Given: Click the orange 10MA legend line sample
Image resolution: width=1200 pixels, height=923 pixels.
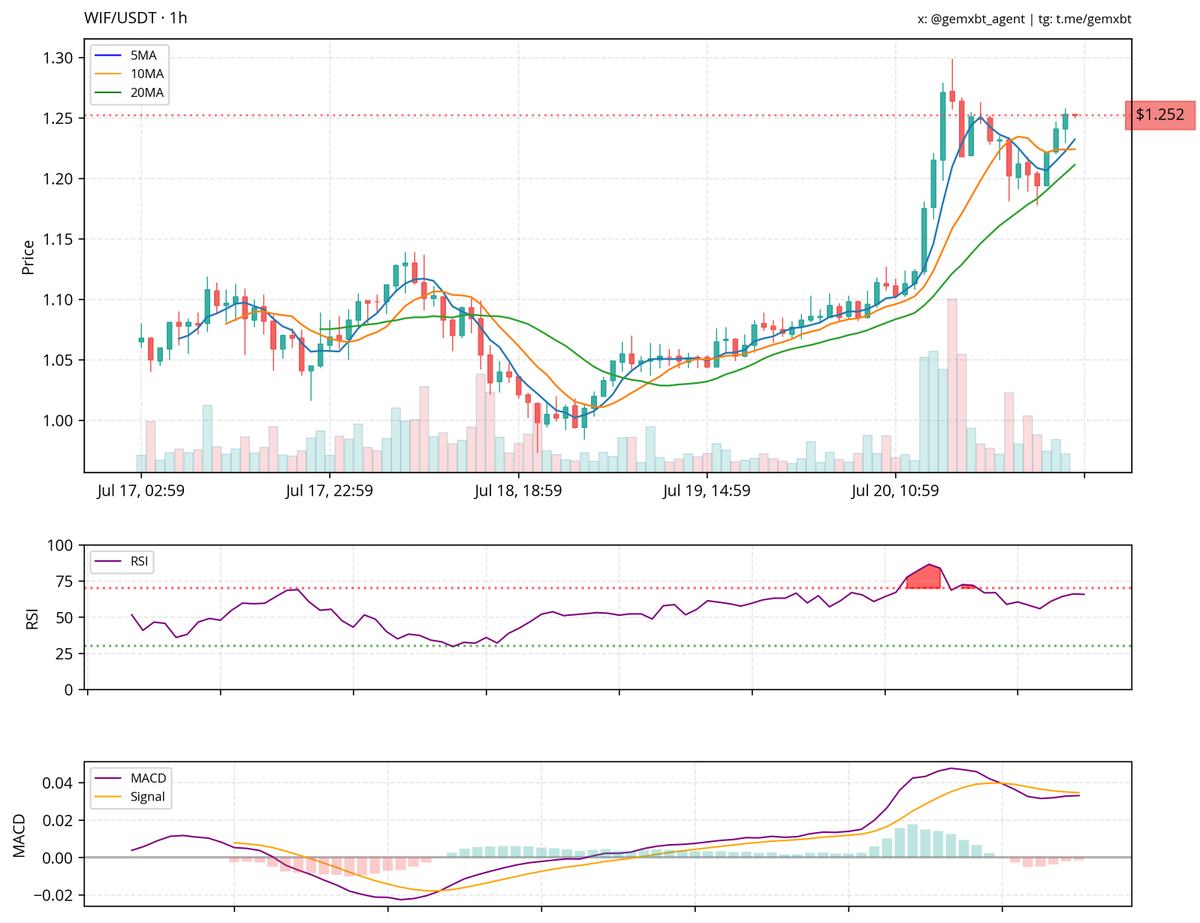Looking at the screenshot, I should pyautogui.click(x=108, y=74).
